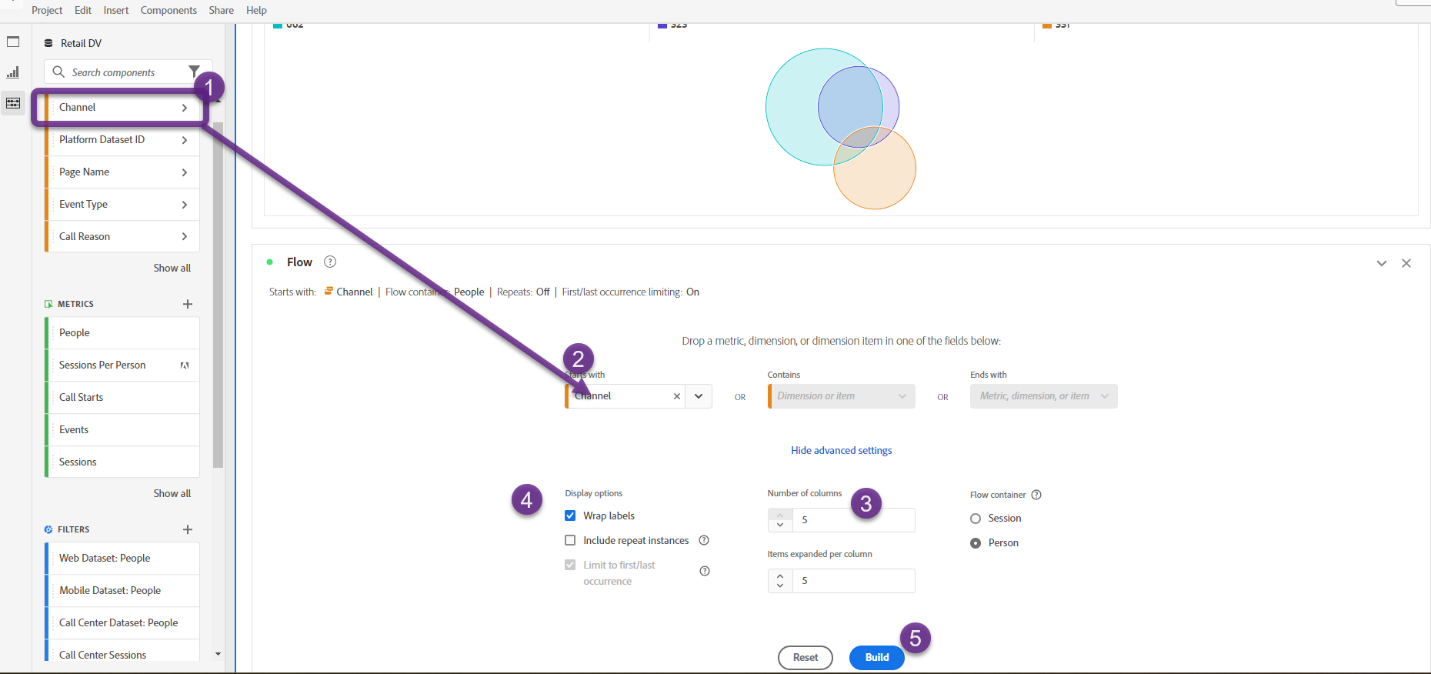Select the Person flow container radio

pyautogui.click(x=976, y=543)
